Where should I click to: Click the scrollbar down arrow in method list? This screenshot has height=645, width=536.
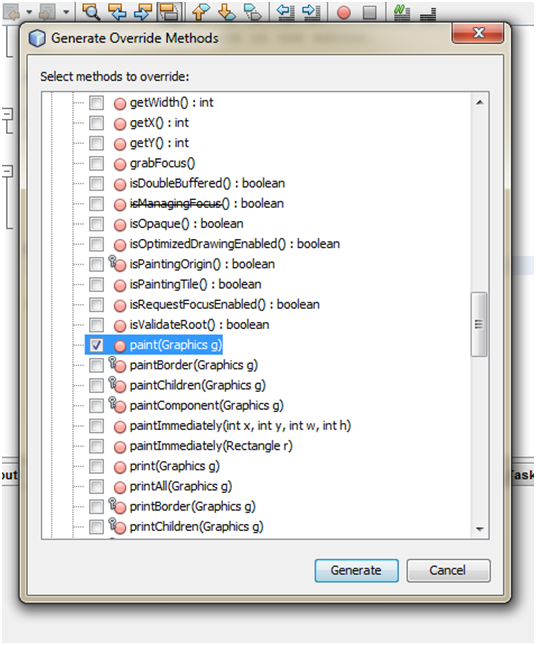480,529
